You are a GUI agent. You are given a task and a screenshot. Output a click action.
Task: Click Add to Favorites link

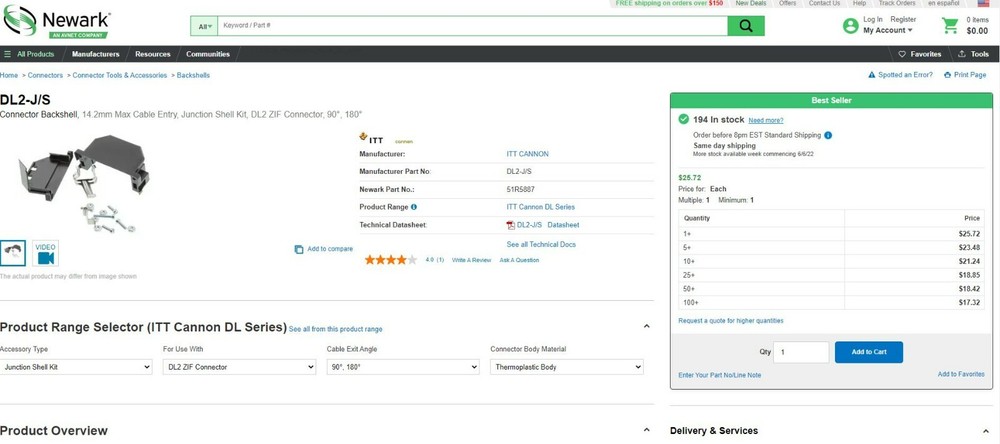[961, 374]
